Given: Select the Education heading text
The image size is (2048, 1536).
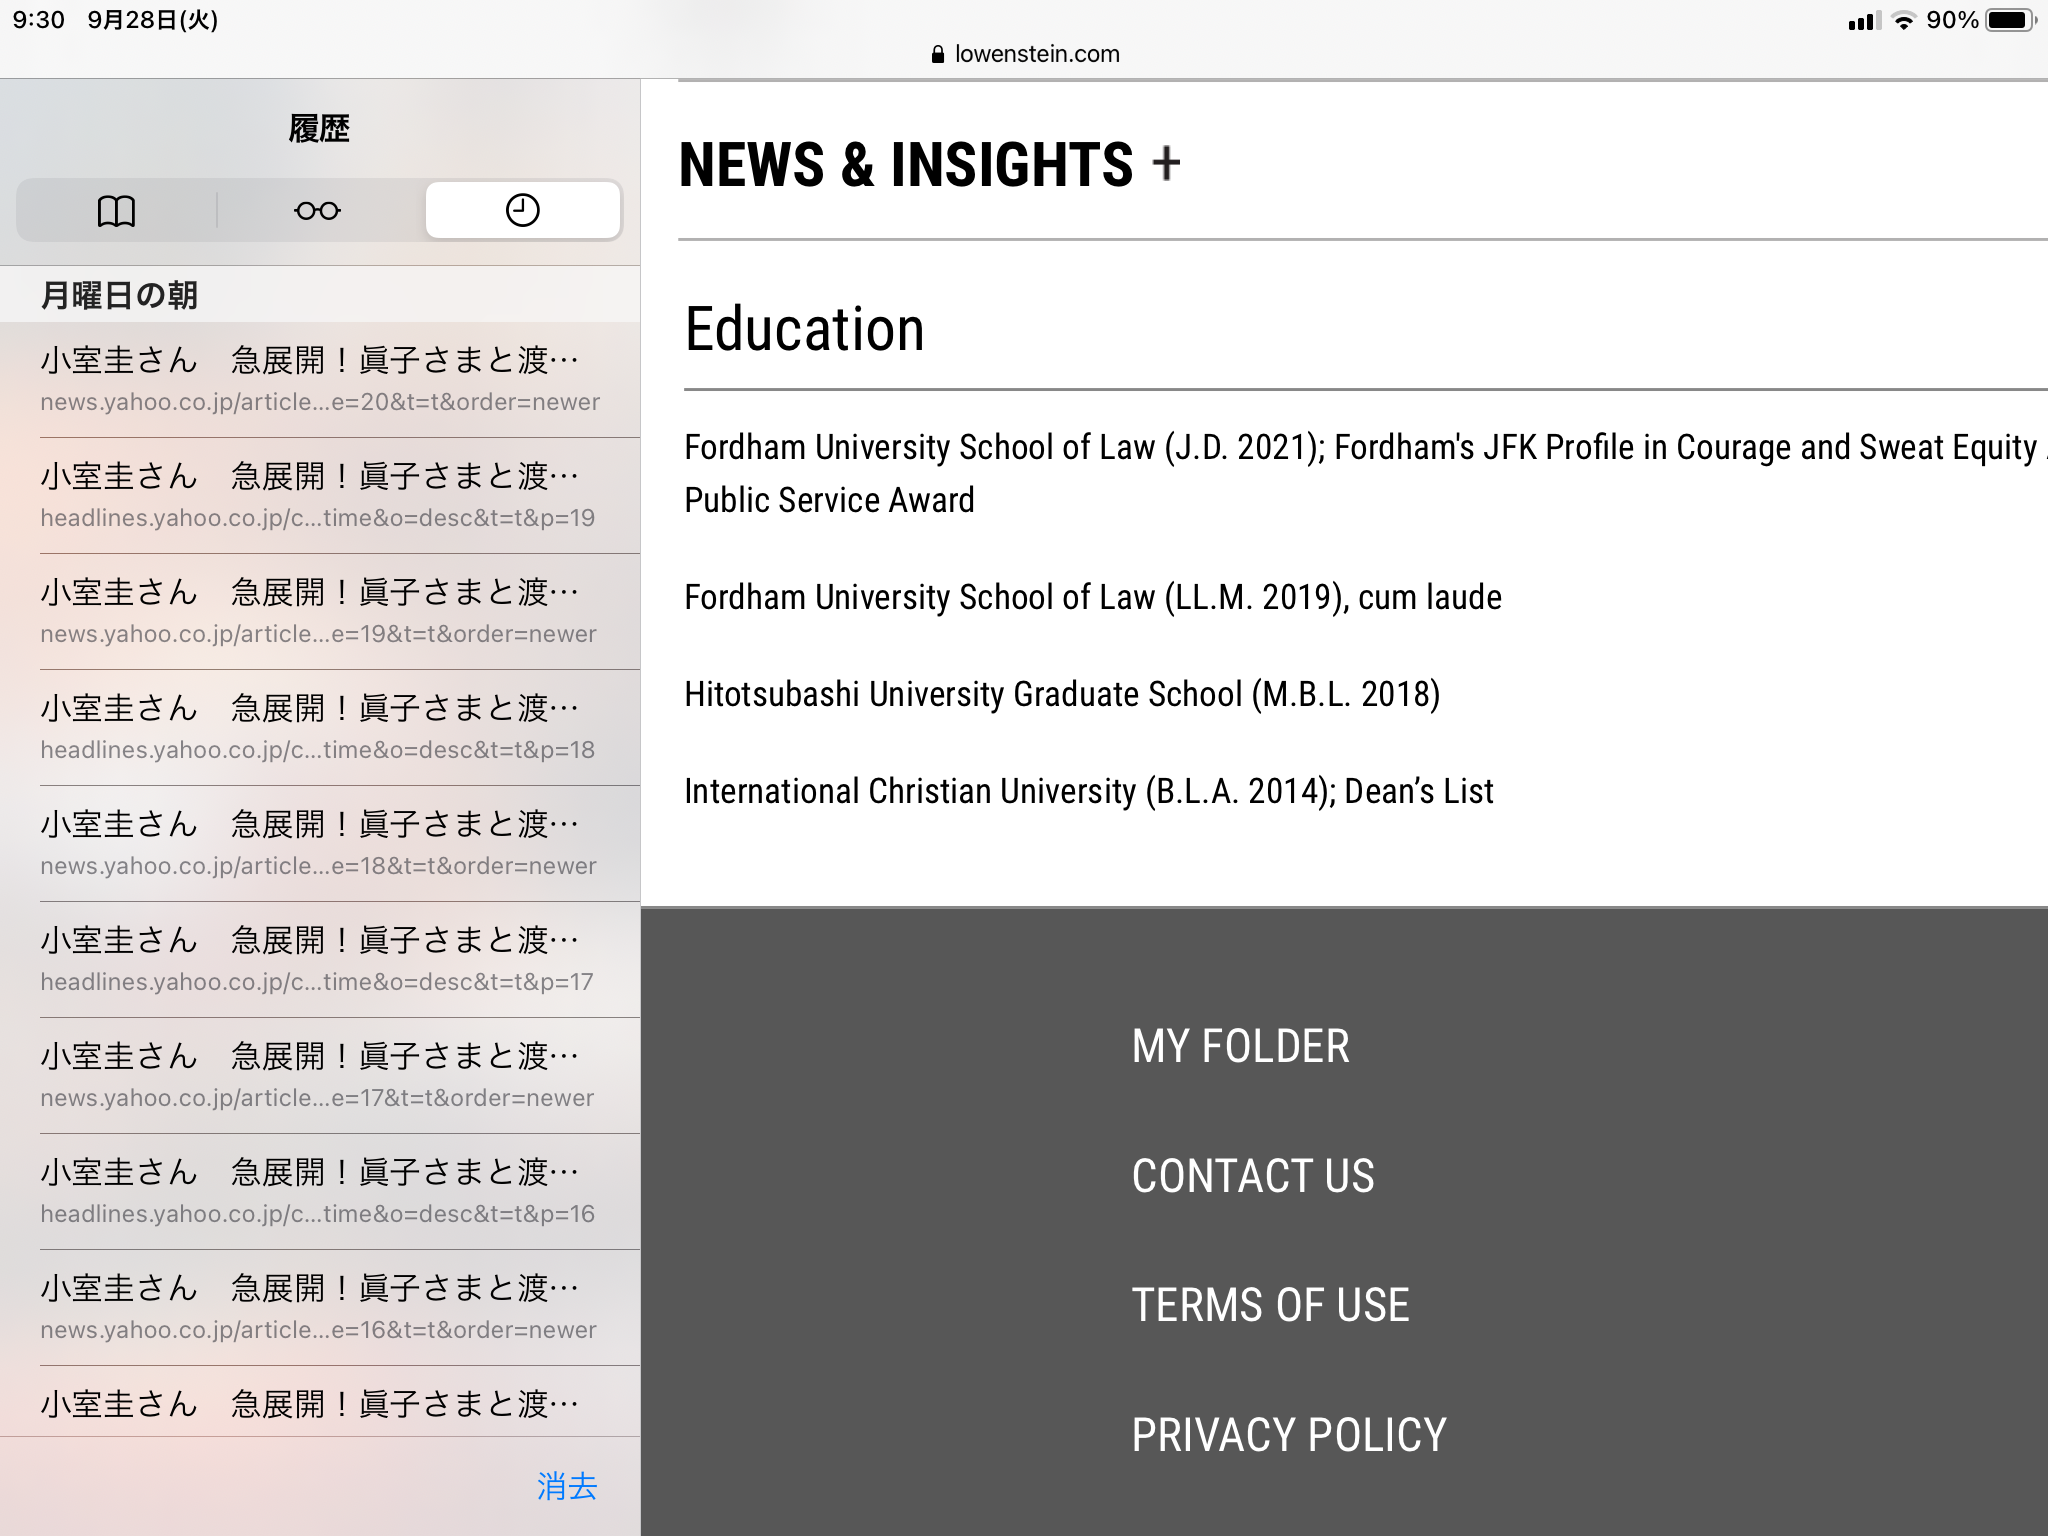Looking at the screenshot, I should pos(804,329).
